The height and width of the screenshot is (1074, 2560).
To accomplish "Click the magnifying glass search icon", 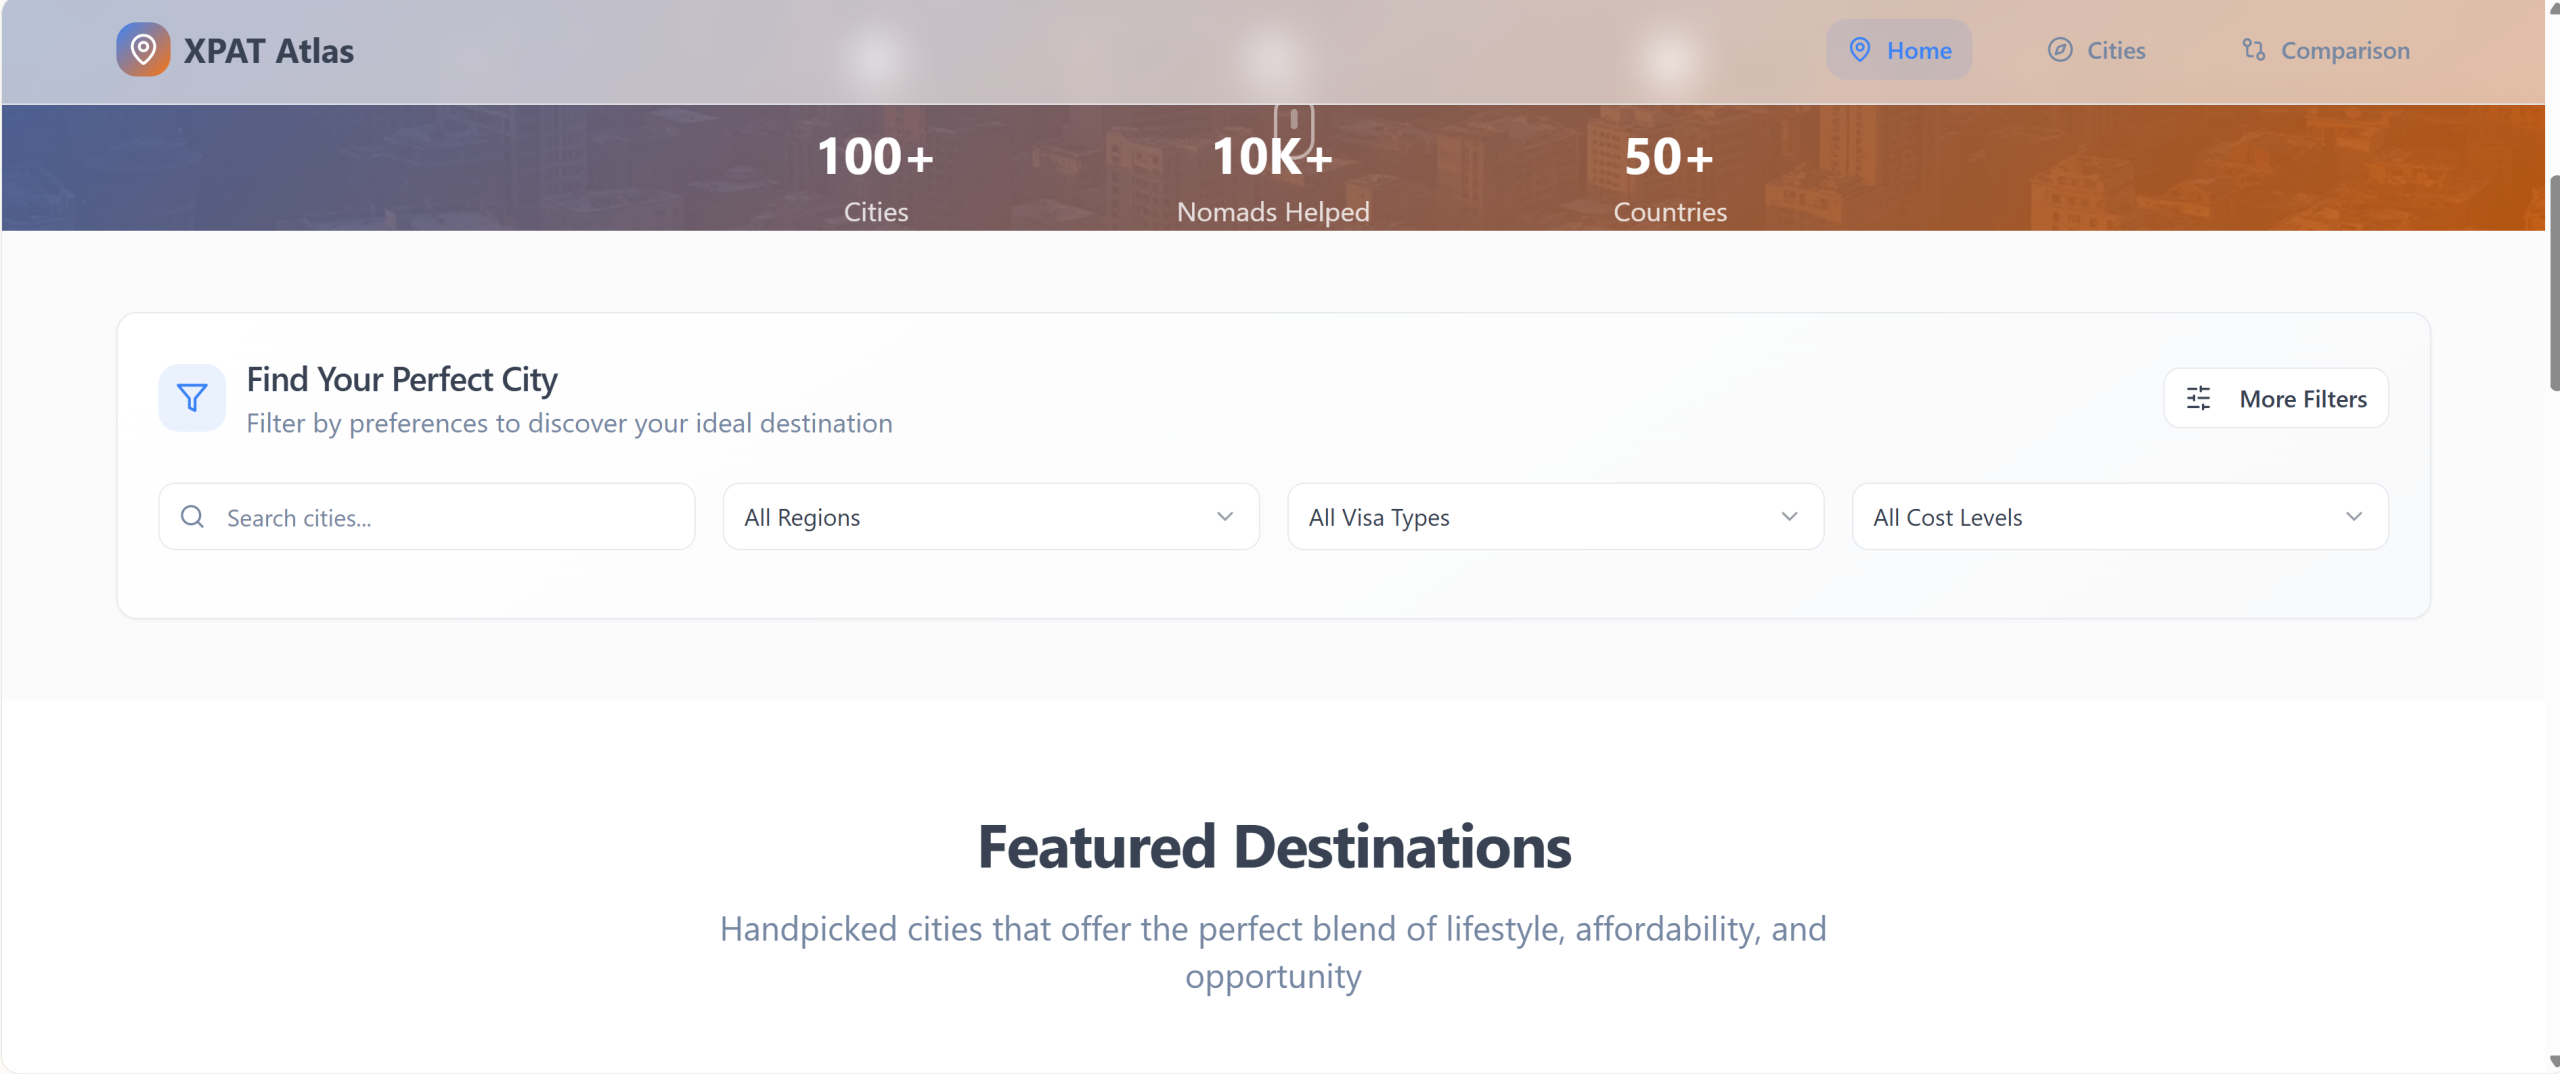I will click(x=192, y=517).
